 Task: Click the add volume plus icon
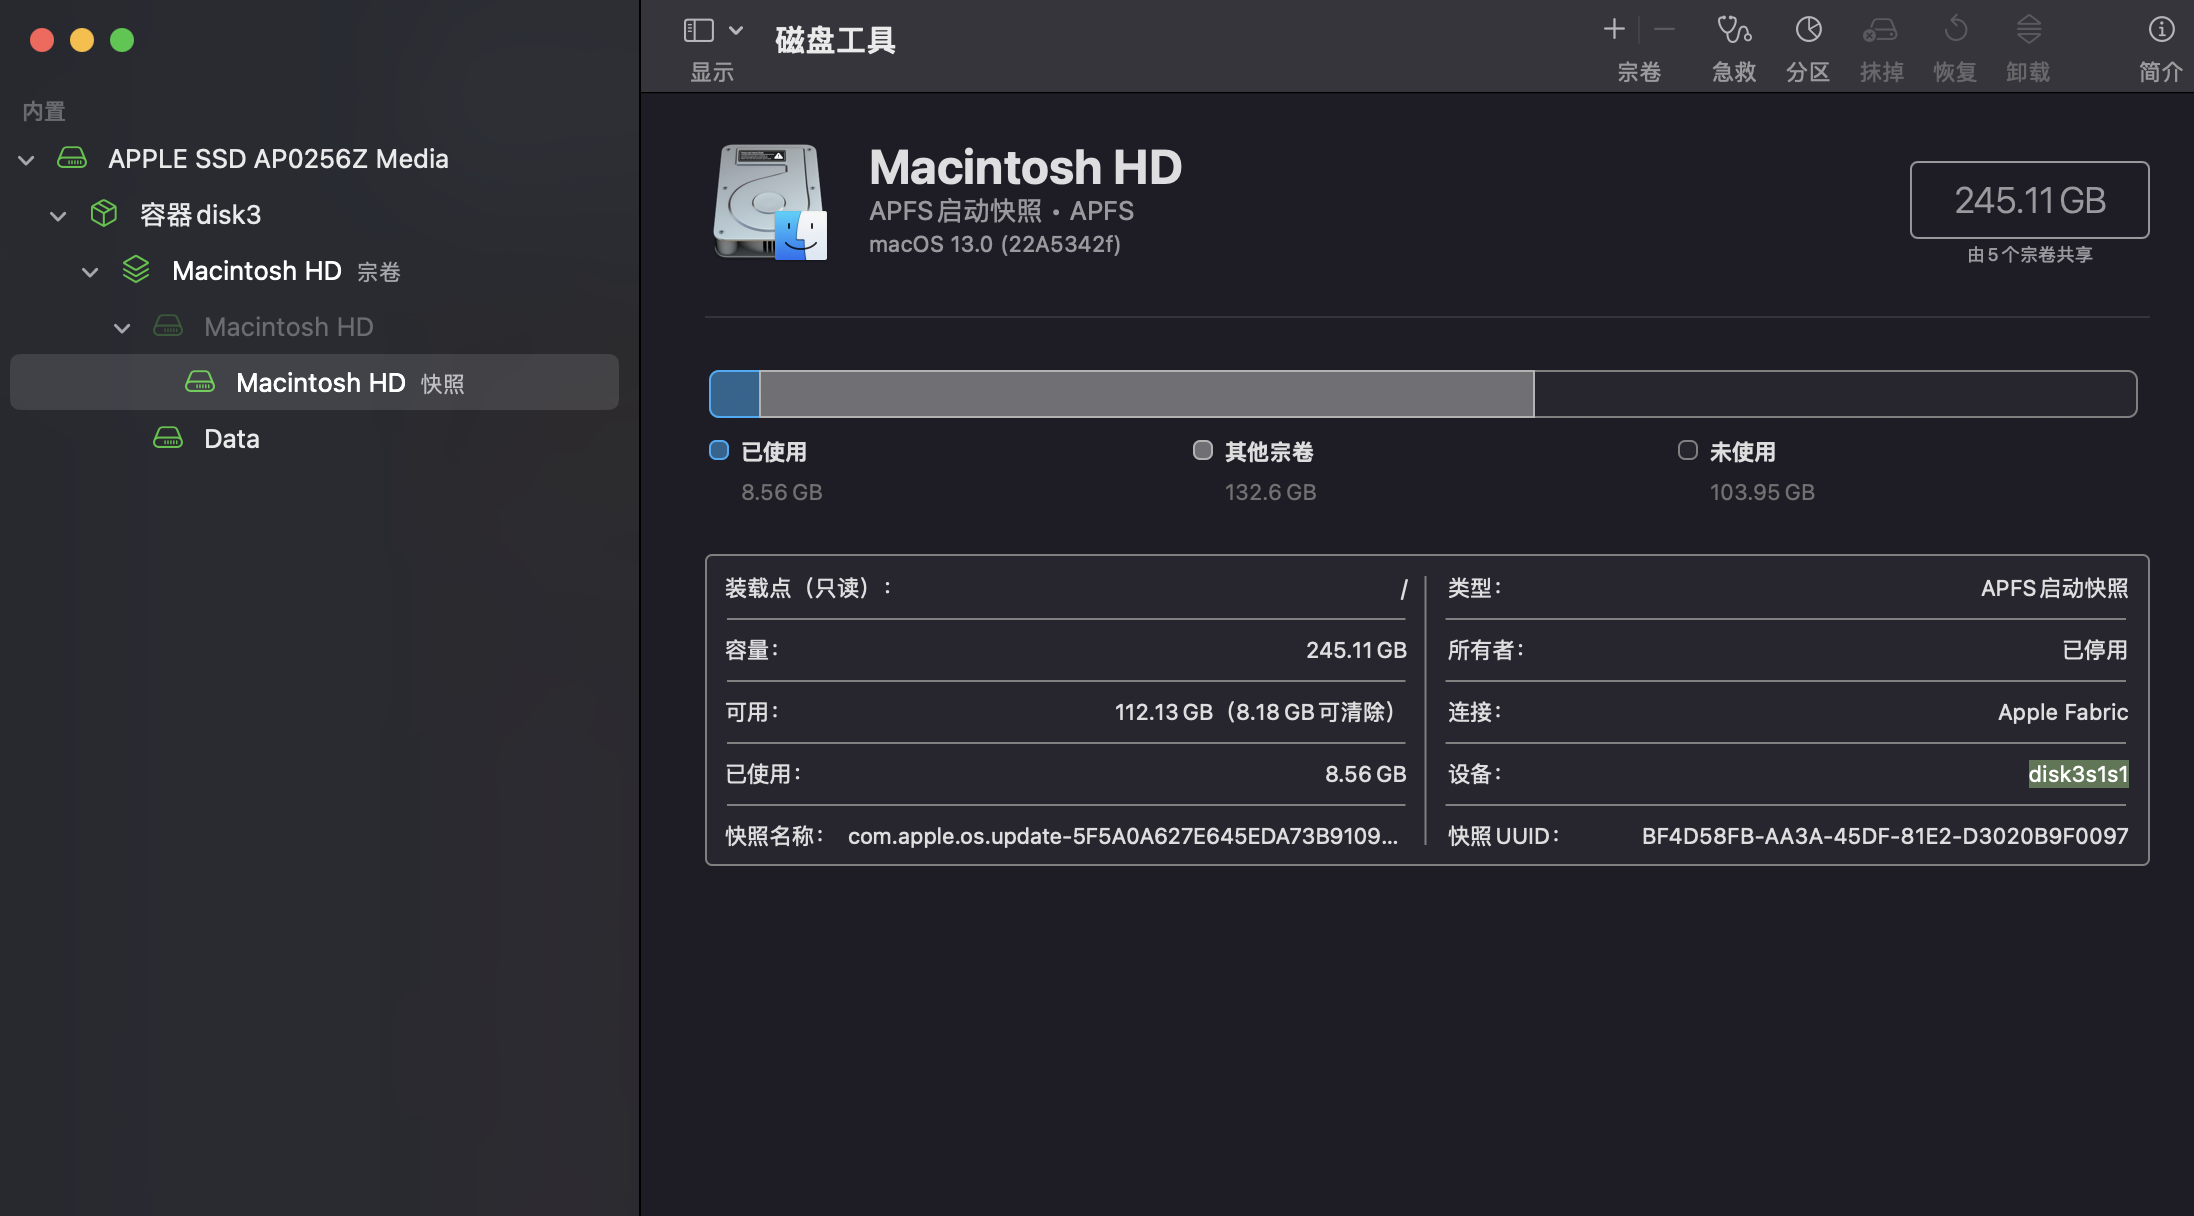(1613, 30)
